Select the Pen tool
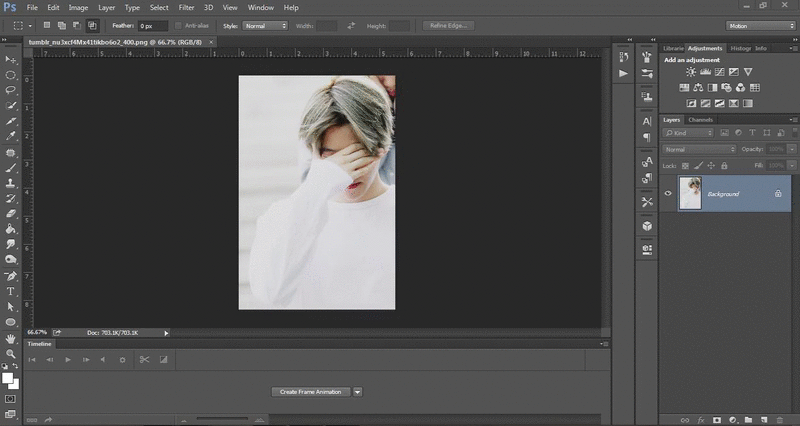Screen dimensions: 800x426 click(x=11, y=276)
